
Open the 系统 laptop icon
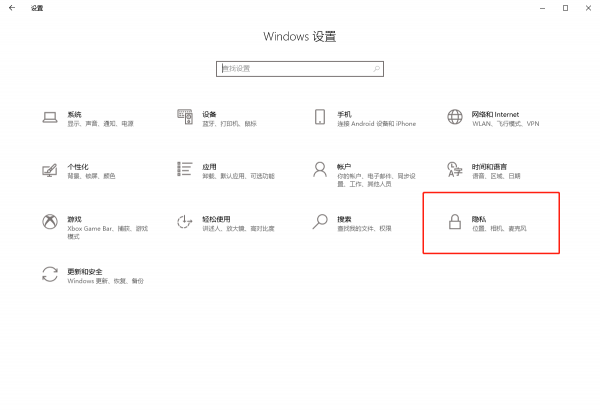click(50, 118)
